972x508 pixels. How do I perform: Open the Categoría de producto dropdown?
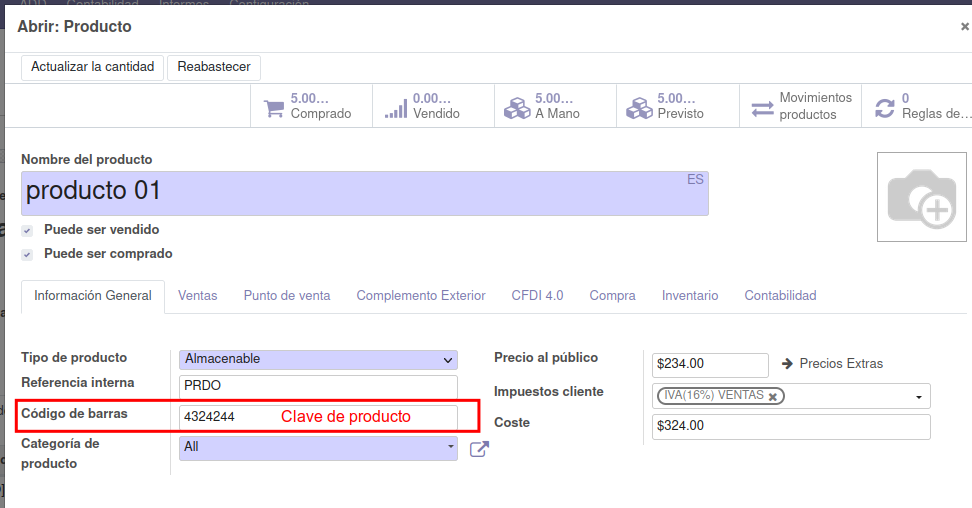click(x=318, y=447)
